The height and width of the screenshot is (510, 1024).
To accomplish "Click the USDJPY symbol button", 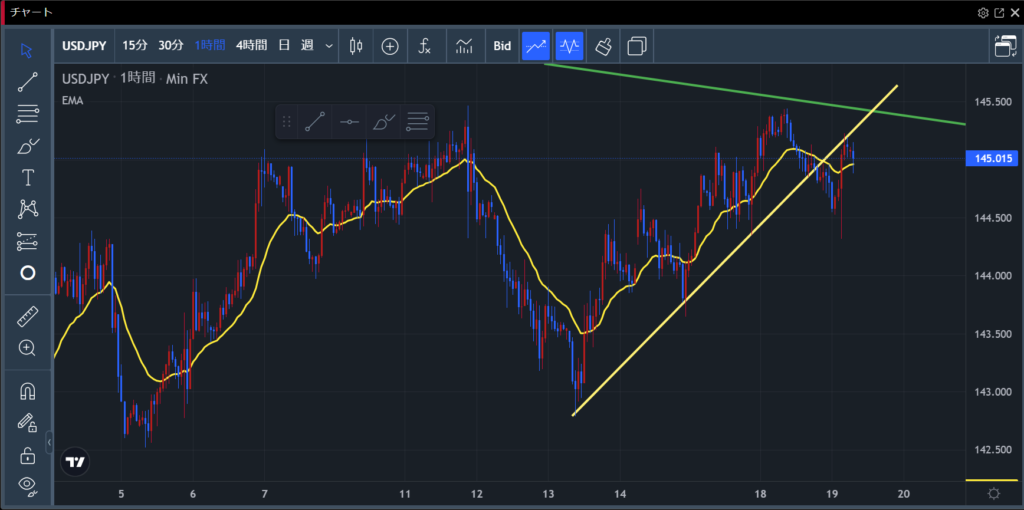I will click(x=86, y=46).
